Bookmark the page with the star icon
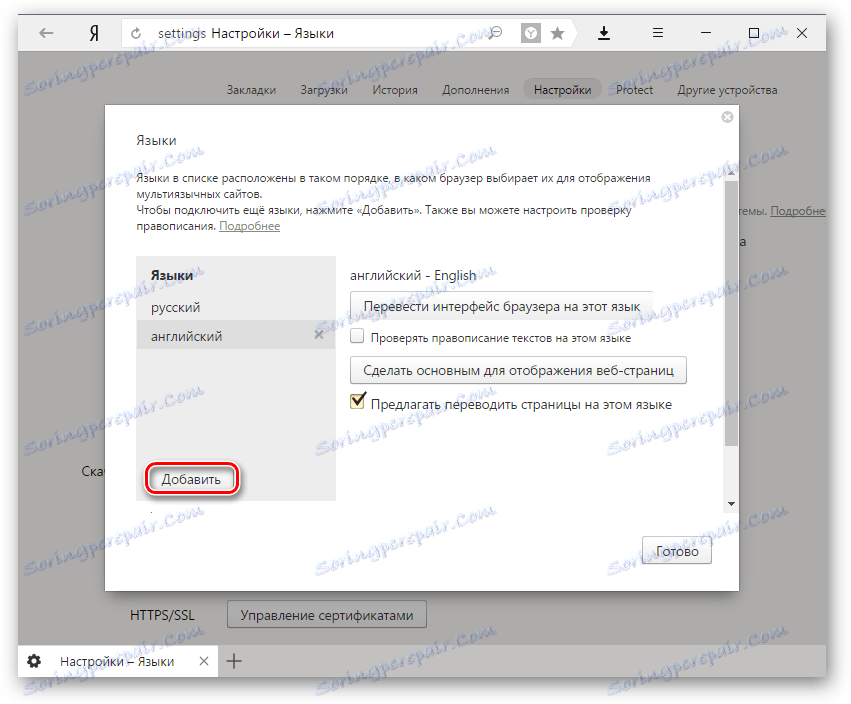 click(x=557, y=34)
